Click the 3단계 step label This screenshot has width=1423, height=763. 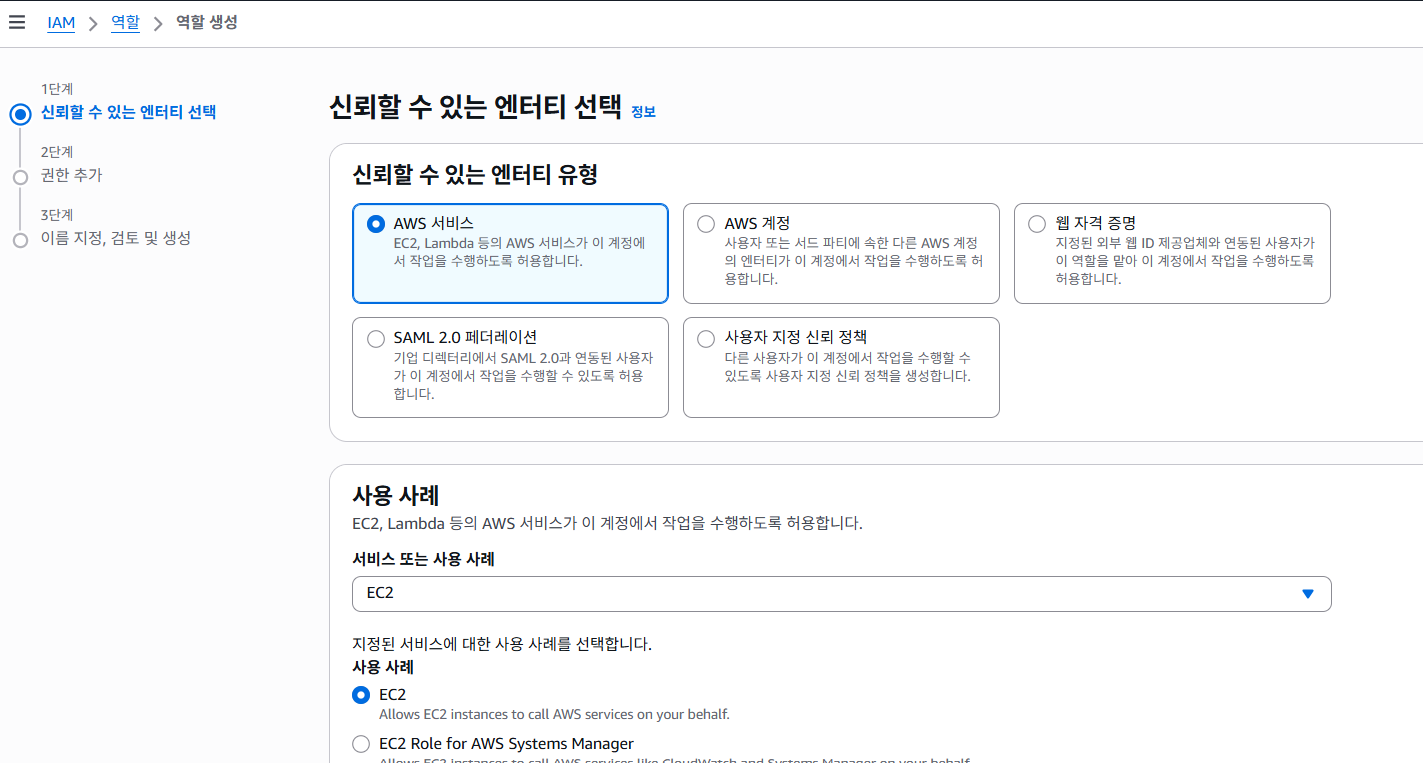point(57,215)
